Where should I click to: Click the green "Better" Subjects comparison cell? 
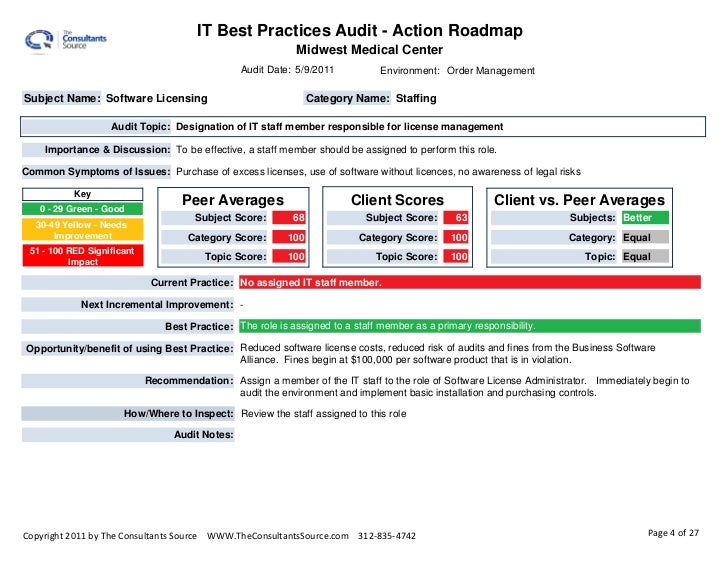click(645, 218)
